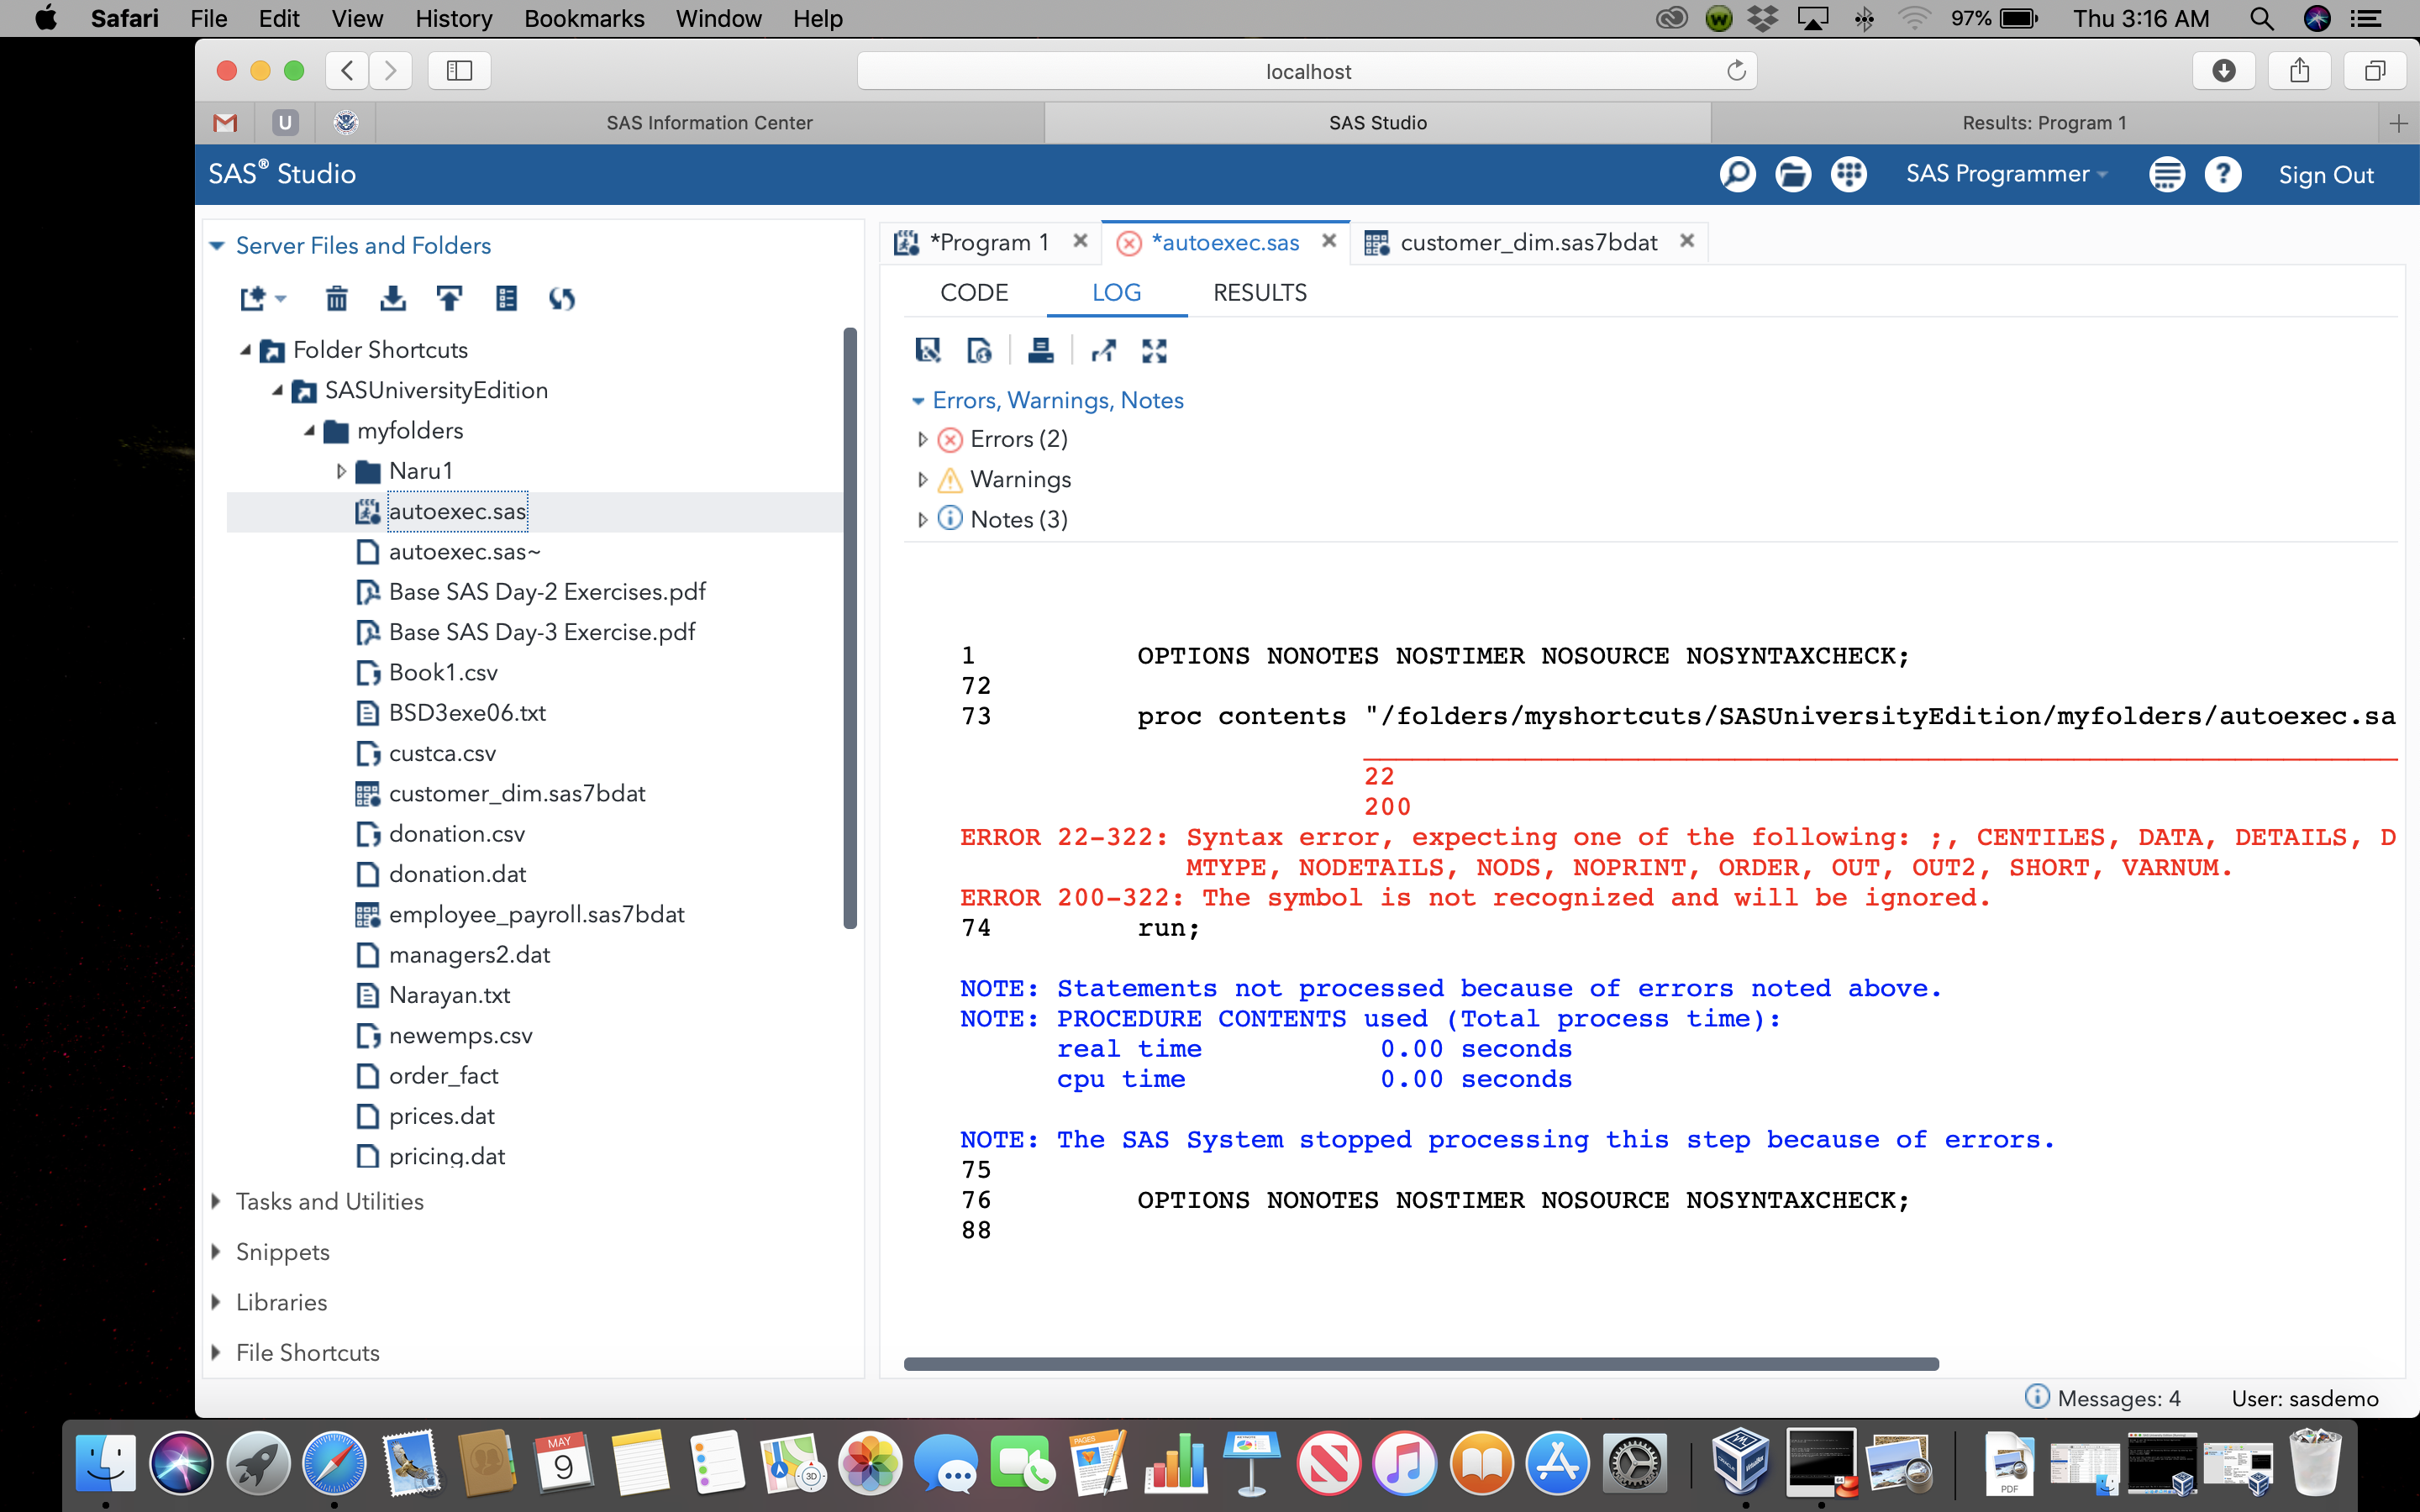The height and width of the screenshot is (1512, 2420).
Task: Open the SAS Studio help icon
Action: click(x=2222, y=174)
